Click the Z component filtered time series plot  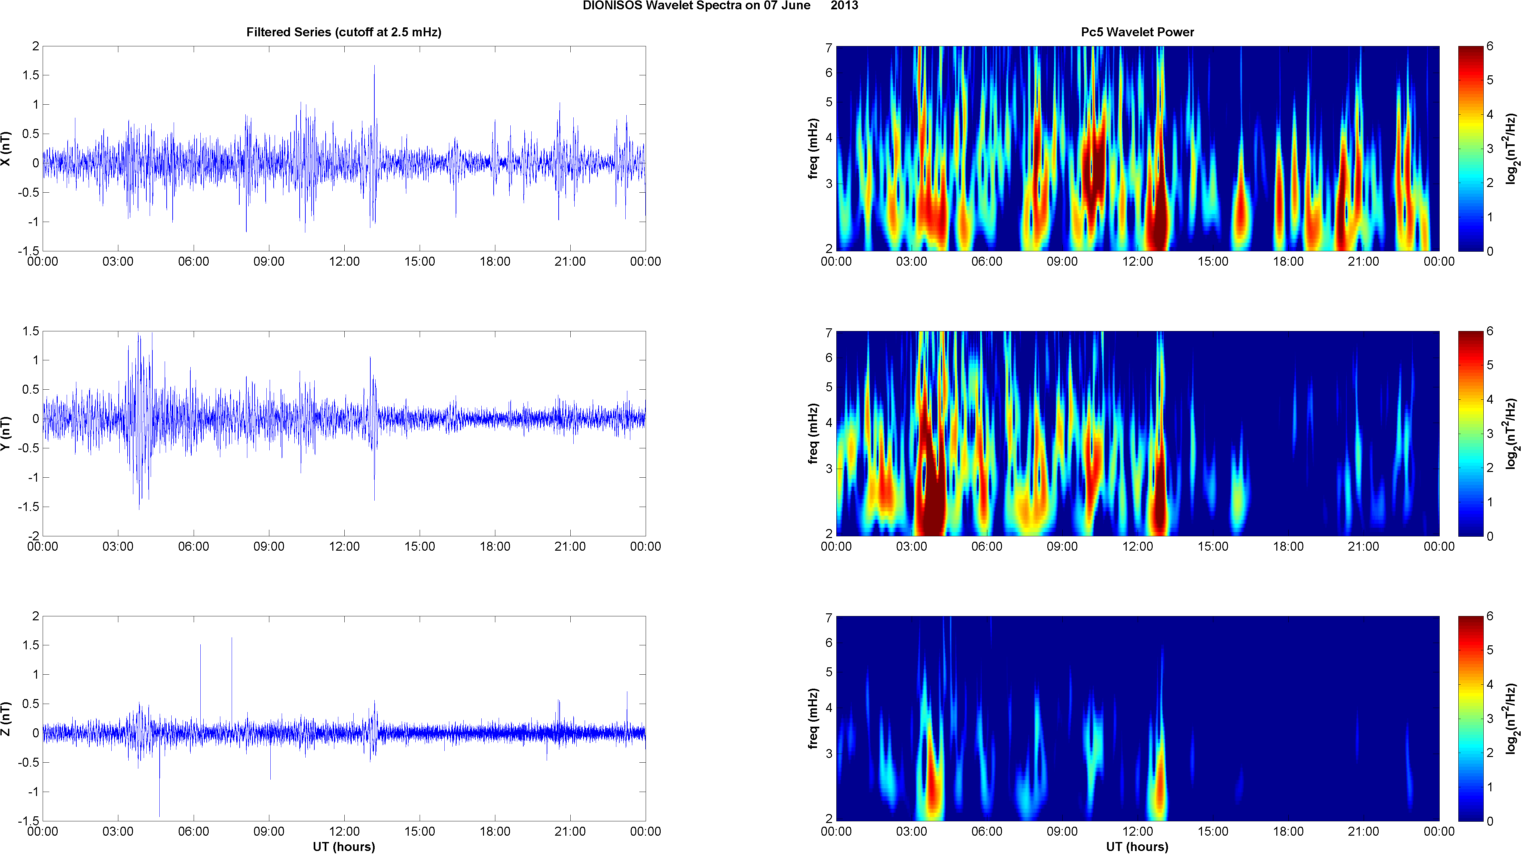tap(344, 718)
